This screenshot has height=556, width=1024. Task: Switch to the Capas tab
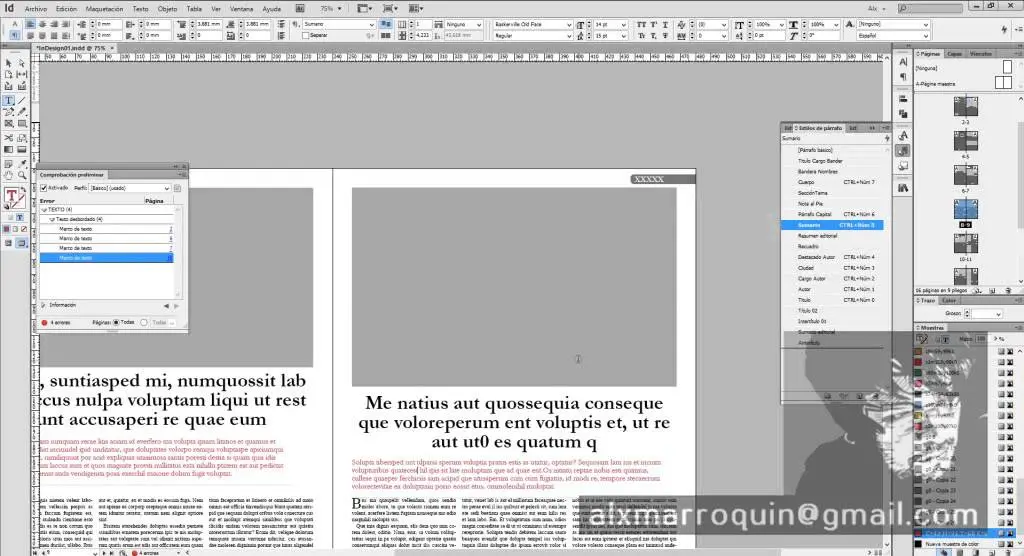tap(954, 54)
